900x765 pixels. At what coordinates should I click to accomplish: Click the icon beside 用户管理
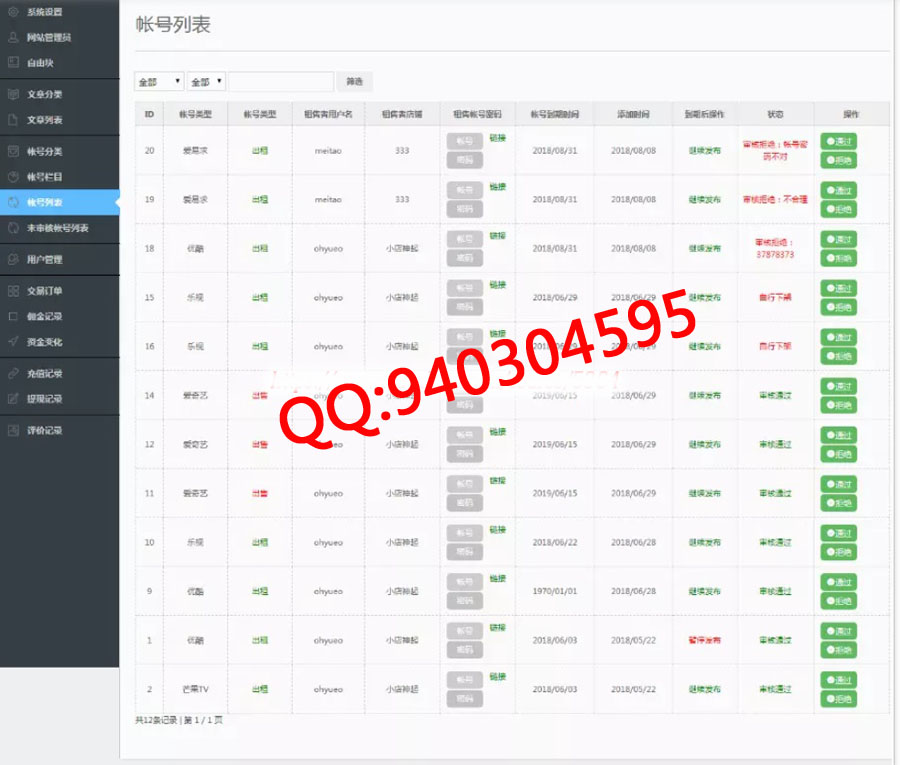coord(13,259)
